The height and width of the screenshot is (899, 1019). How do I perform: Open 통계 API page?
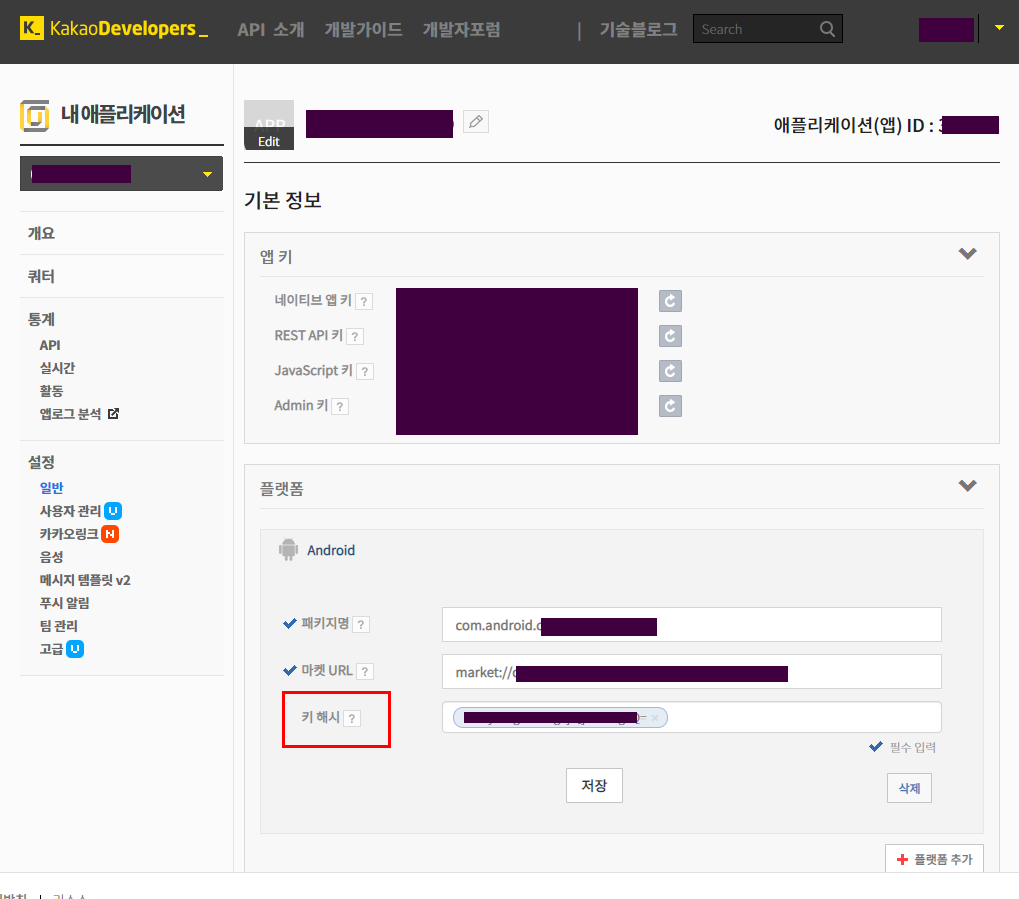(50, 345)
